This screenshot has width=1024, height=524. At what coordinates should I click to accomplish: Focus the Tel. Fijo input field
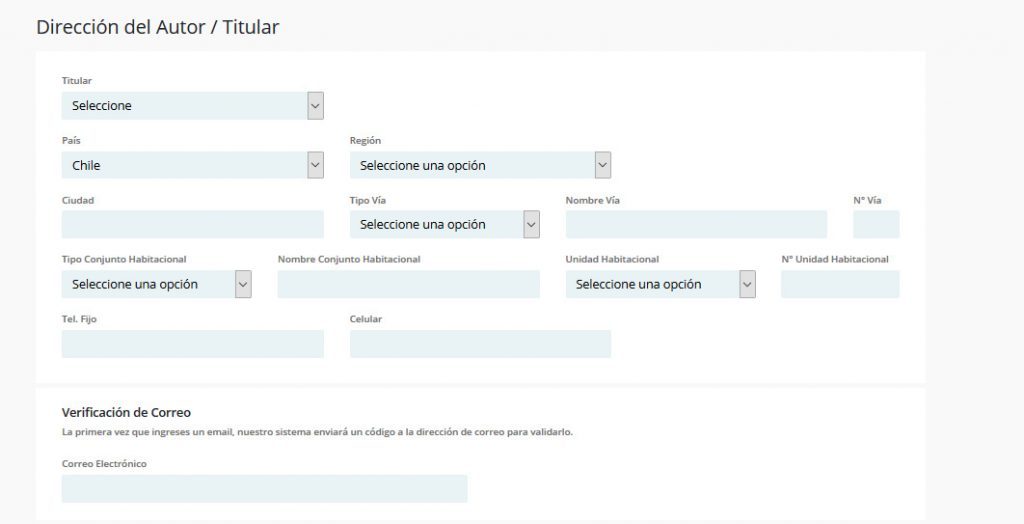click(193, 344)
